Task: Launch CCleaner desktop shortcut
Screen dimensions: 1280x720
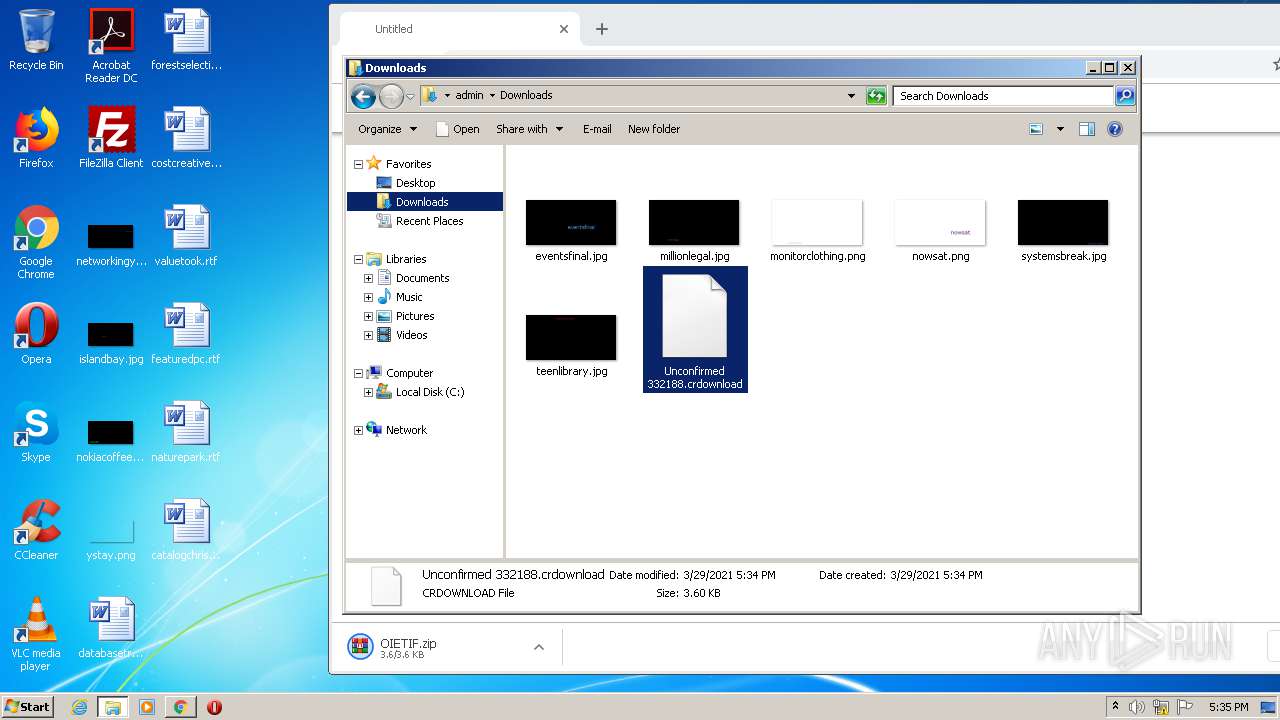Action: (x=36, y=530)
